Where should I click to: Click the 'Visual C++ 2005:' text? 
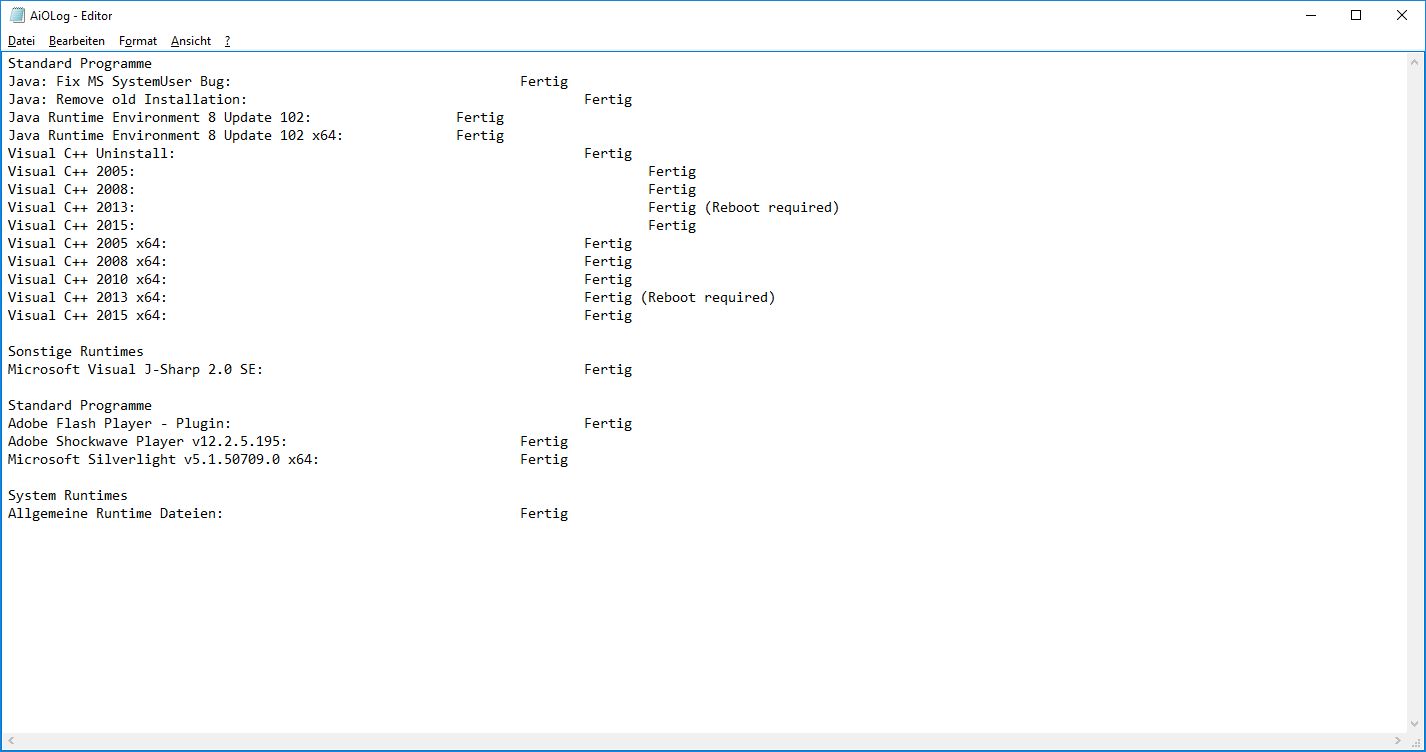pyautogui.click(x=71, y=172)
